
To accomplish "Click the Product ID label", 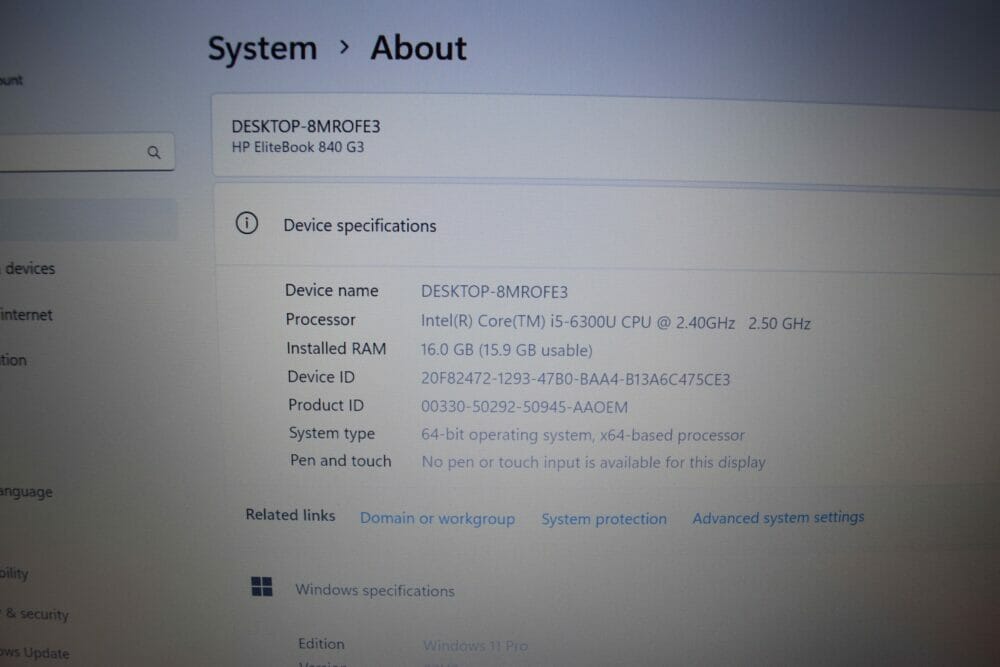I will (x=326, y=405).
